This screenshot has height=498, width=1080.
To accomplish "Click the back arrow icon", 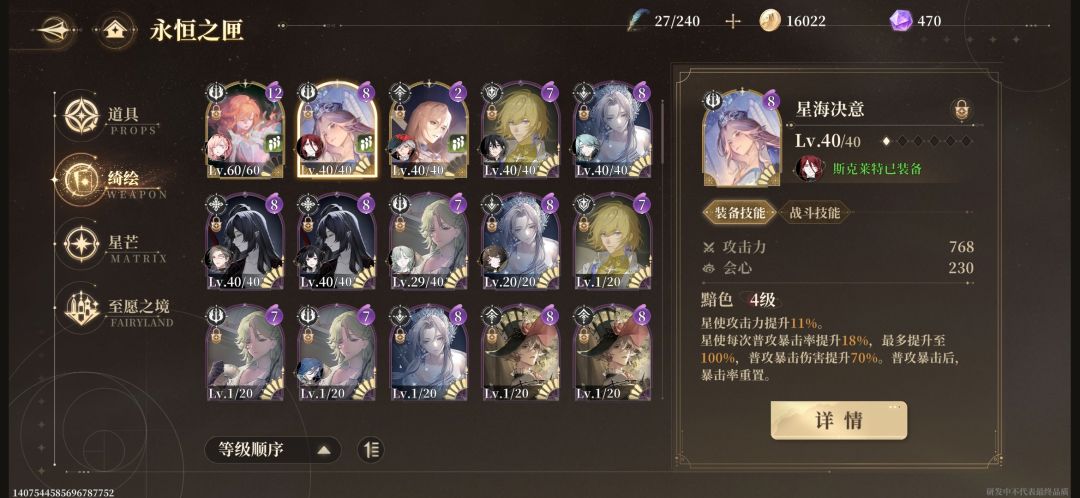I will 56,30.
